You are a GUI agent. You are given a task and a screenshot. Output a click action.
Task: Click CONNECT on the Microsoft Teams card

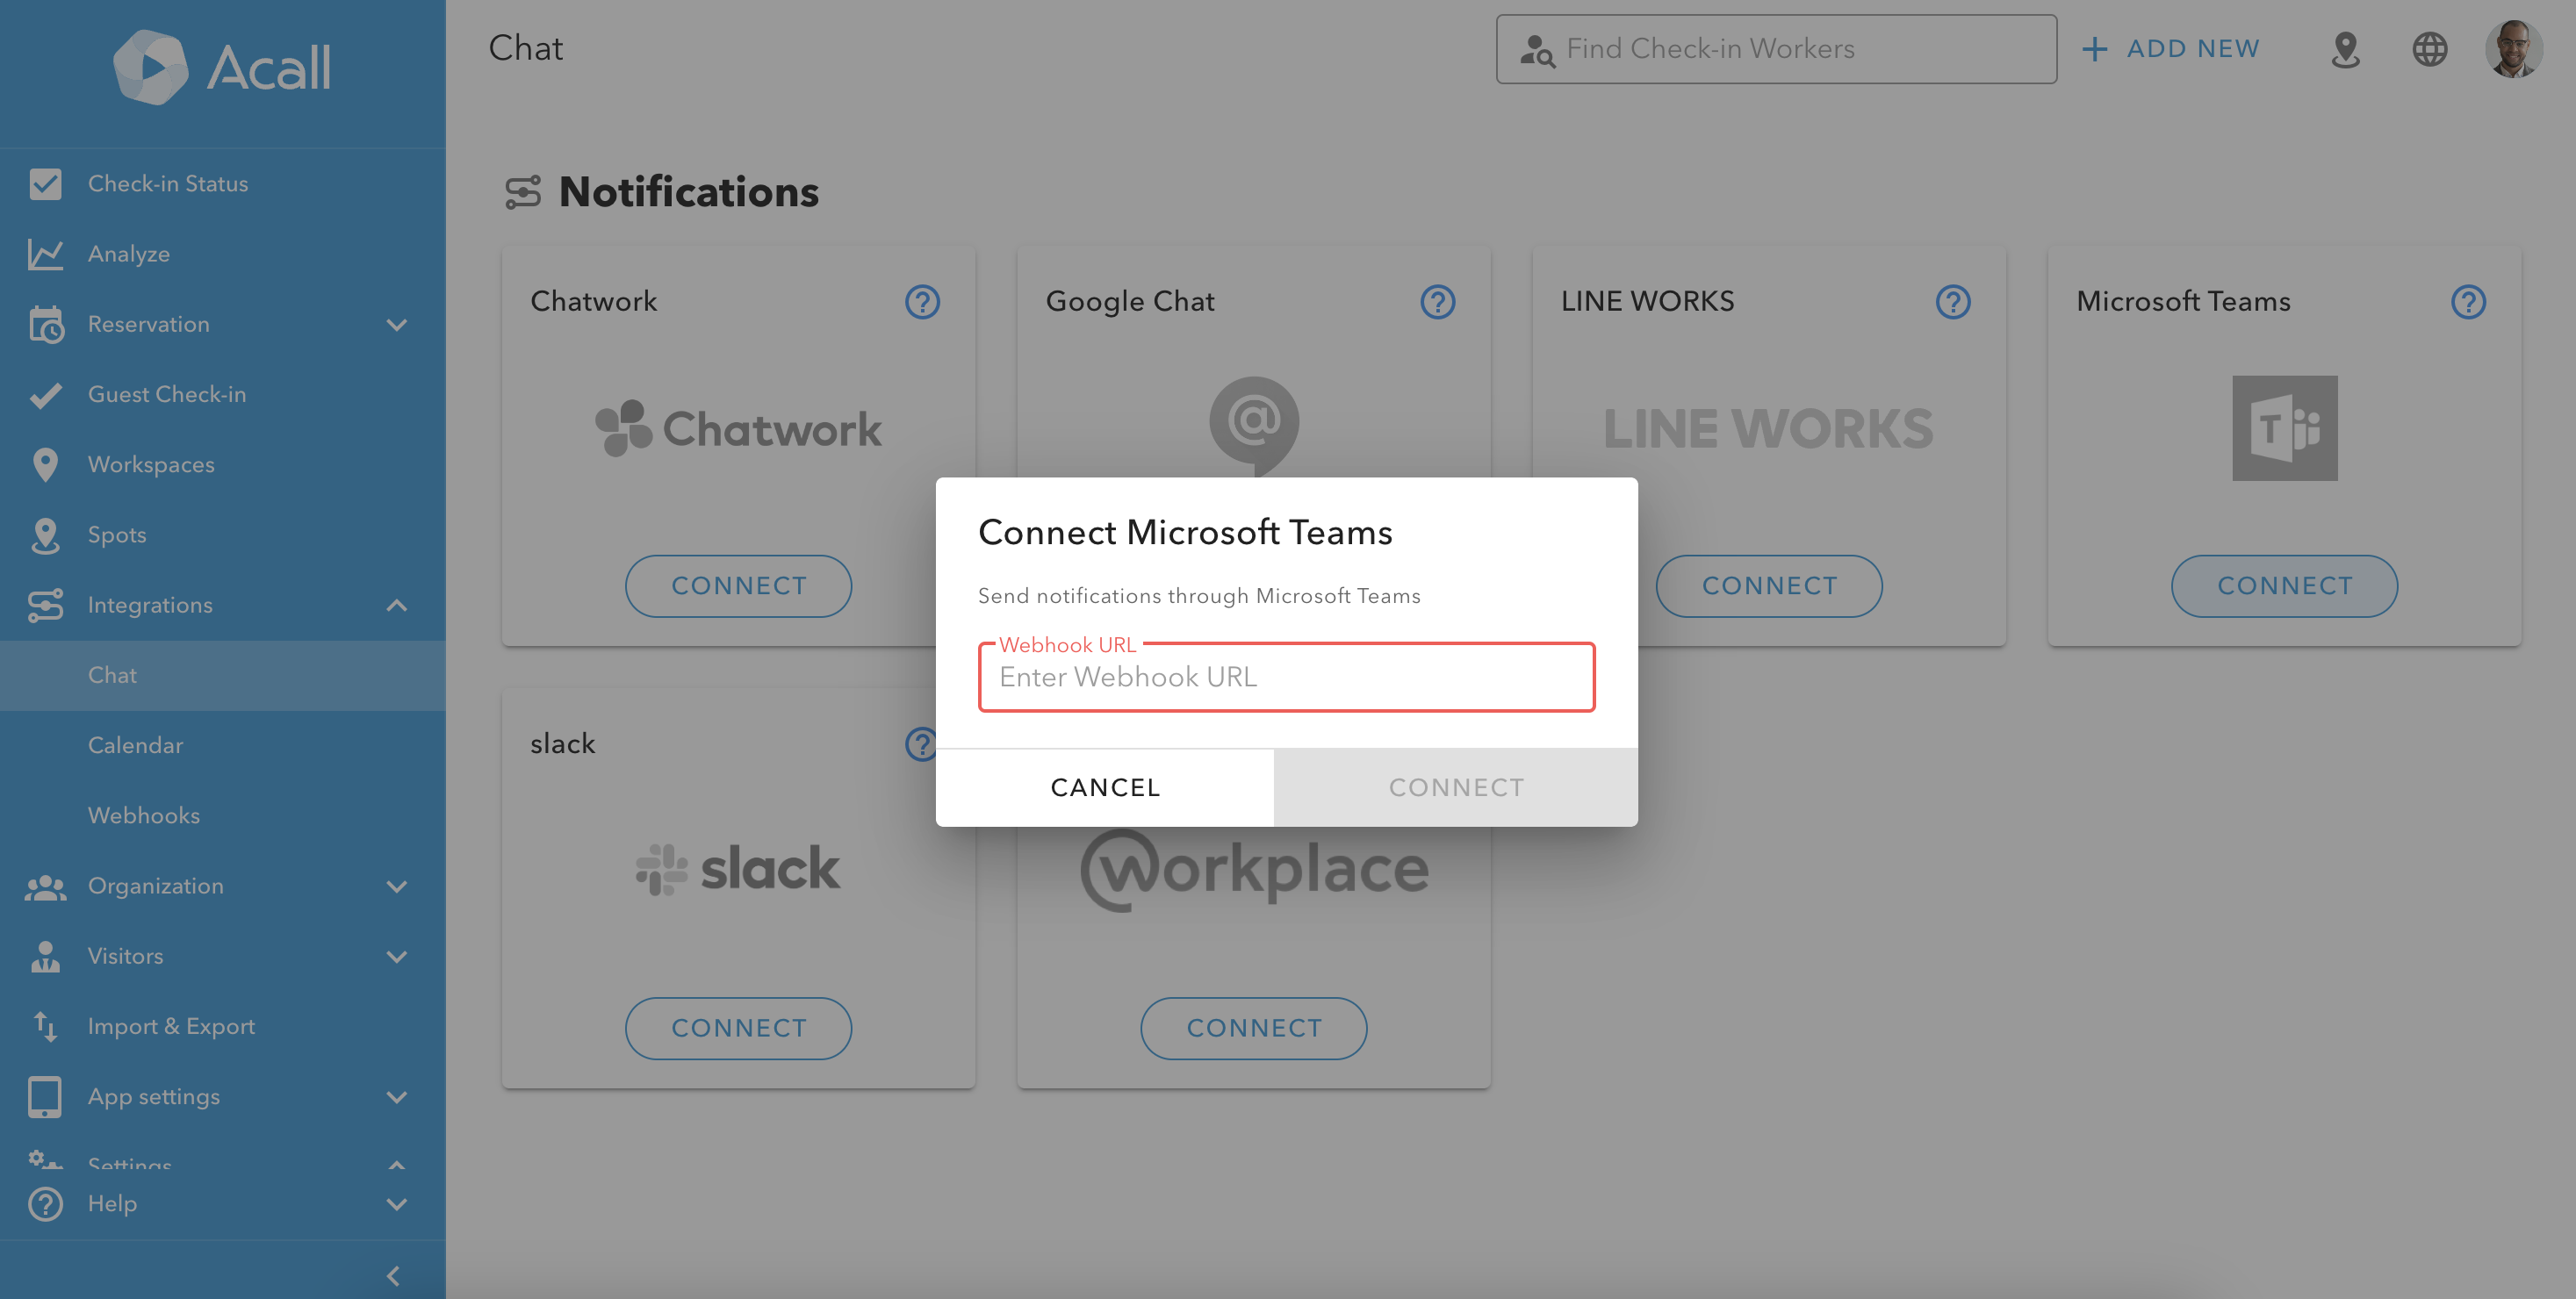(2285, 586)
